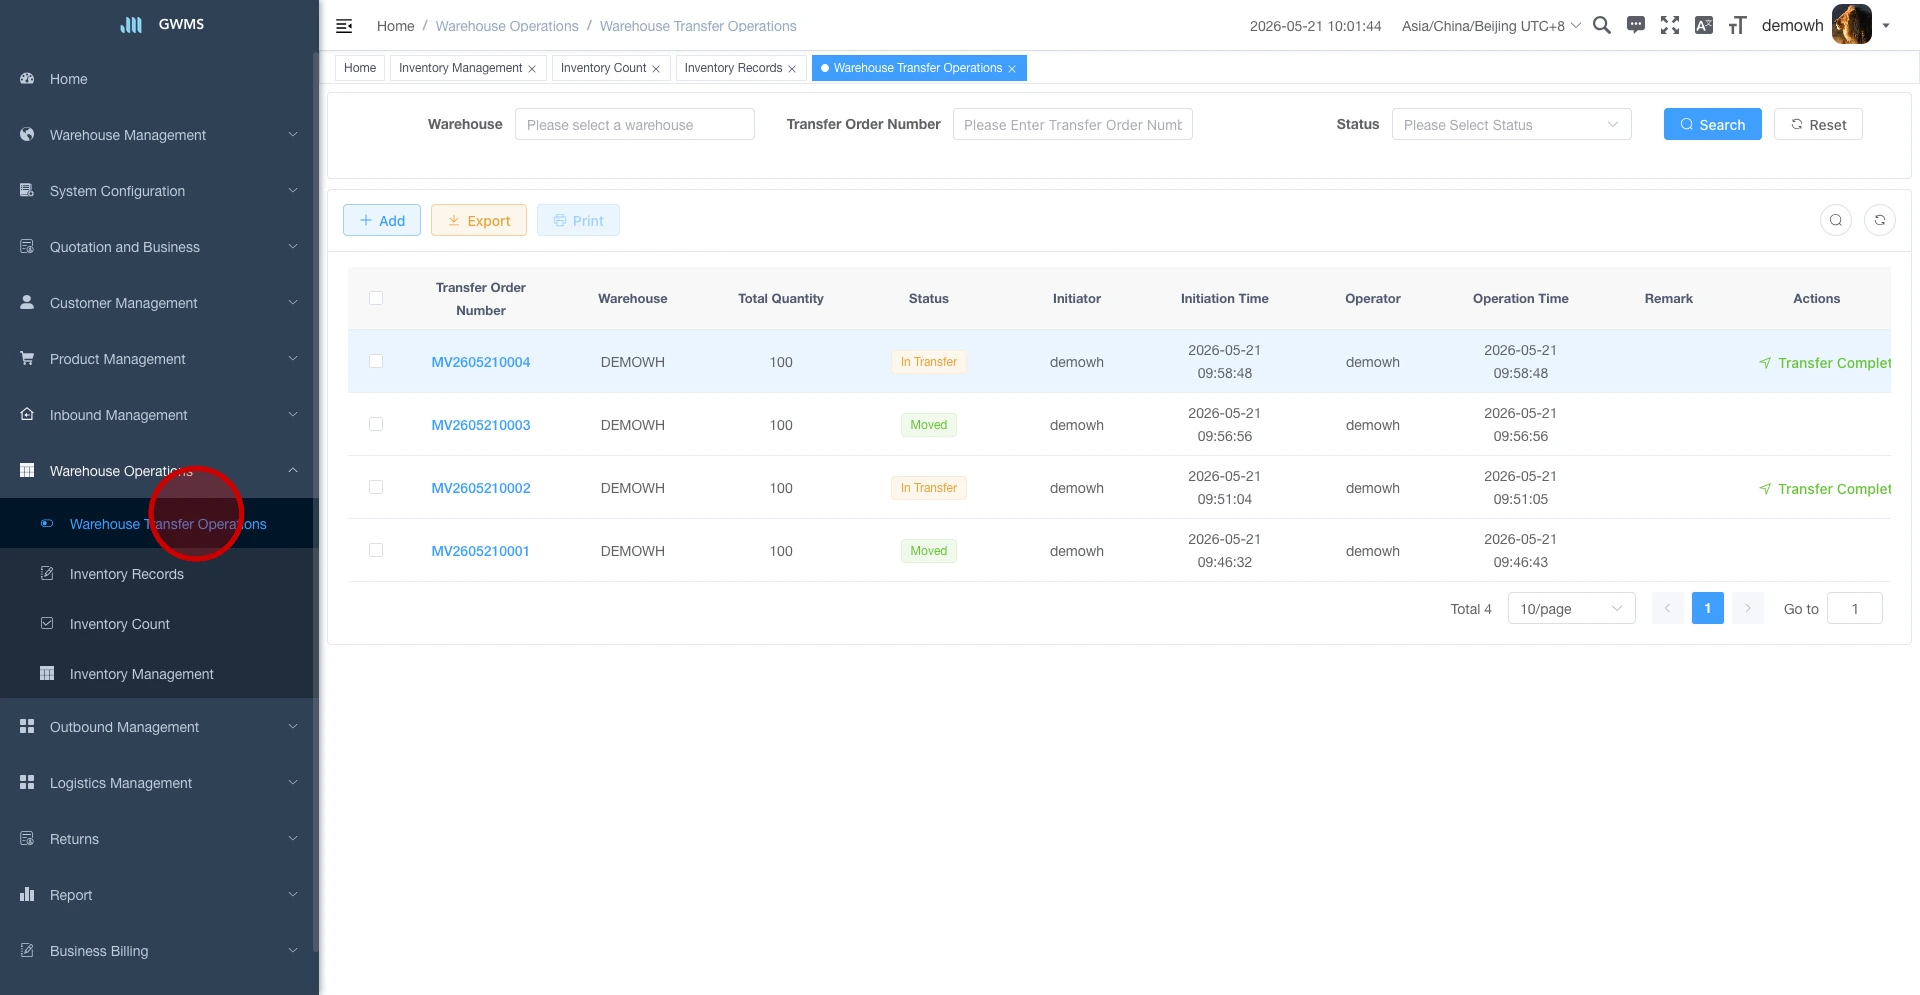The height and width of the screenshot is (995, 1920).
Task: Click the Business Billing icon
Action: (27, 950)
